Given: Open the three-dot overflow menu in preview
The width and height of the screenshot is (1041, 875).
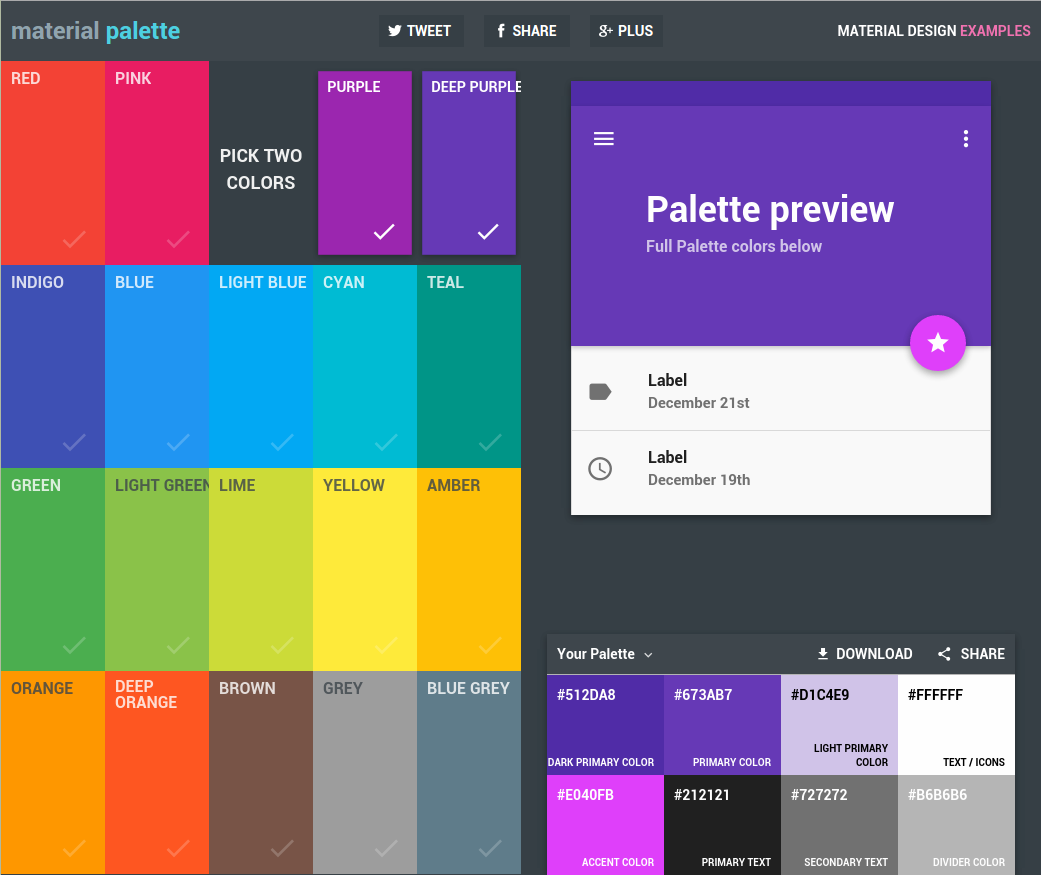Looking at the screenshot, I should (966, 139).
